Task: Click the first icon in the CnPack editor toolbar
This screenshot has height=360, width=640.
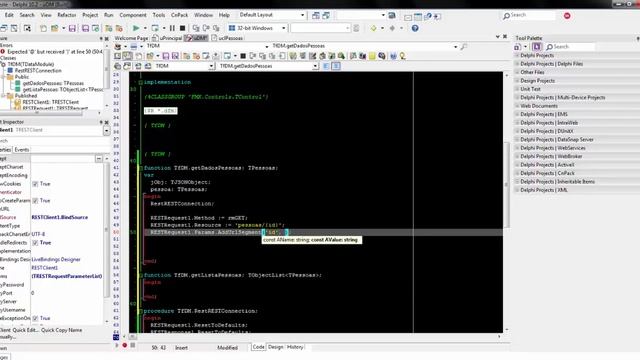Action: point(118,56)
